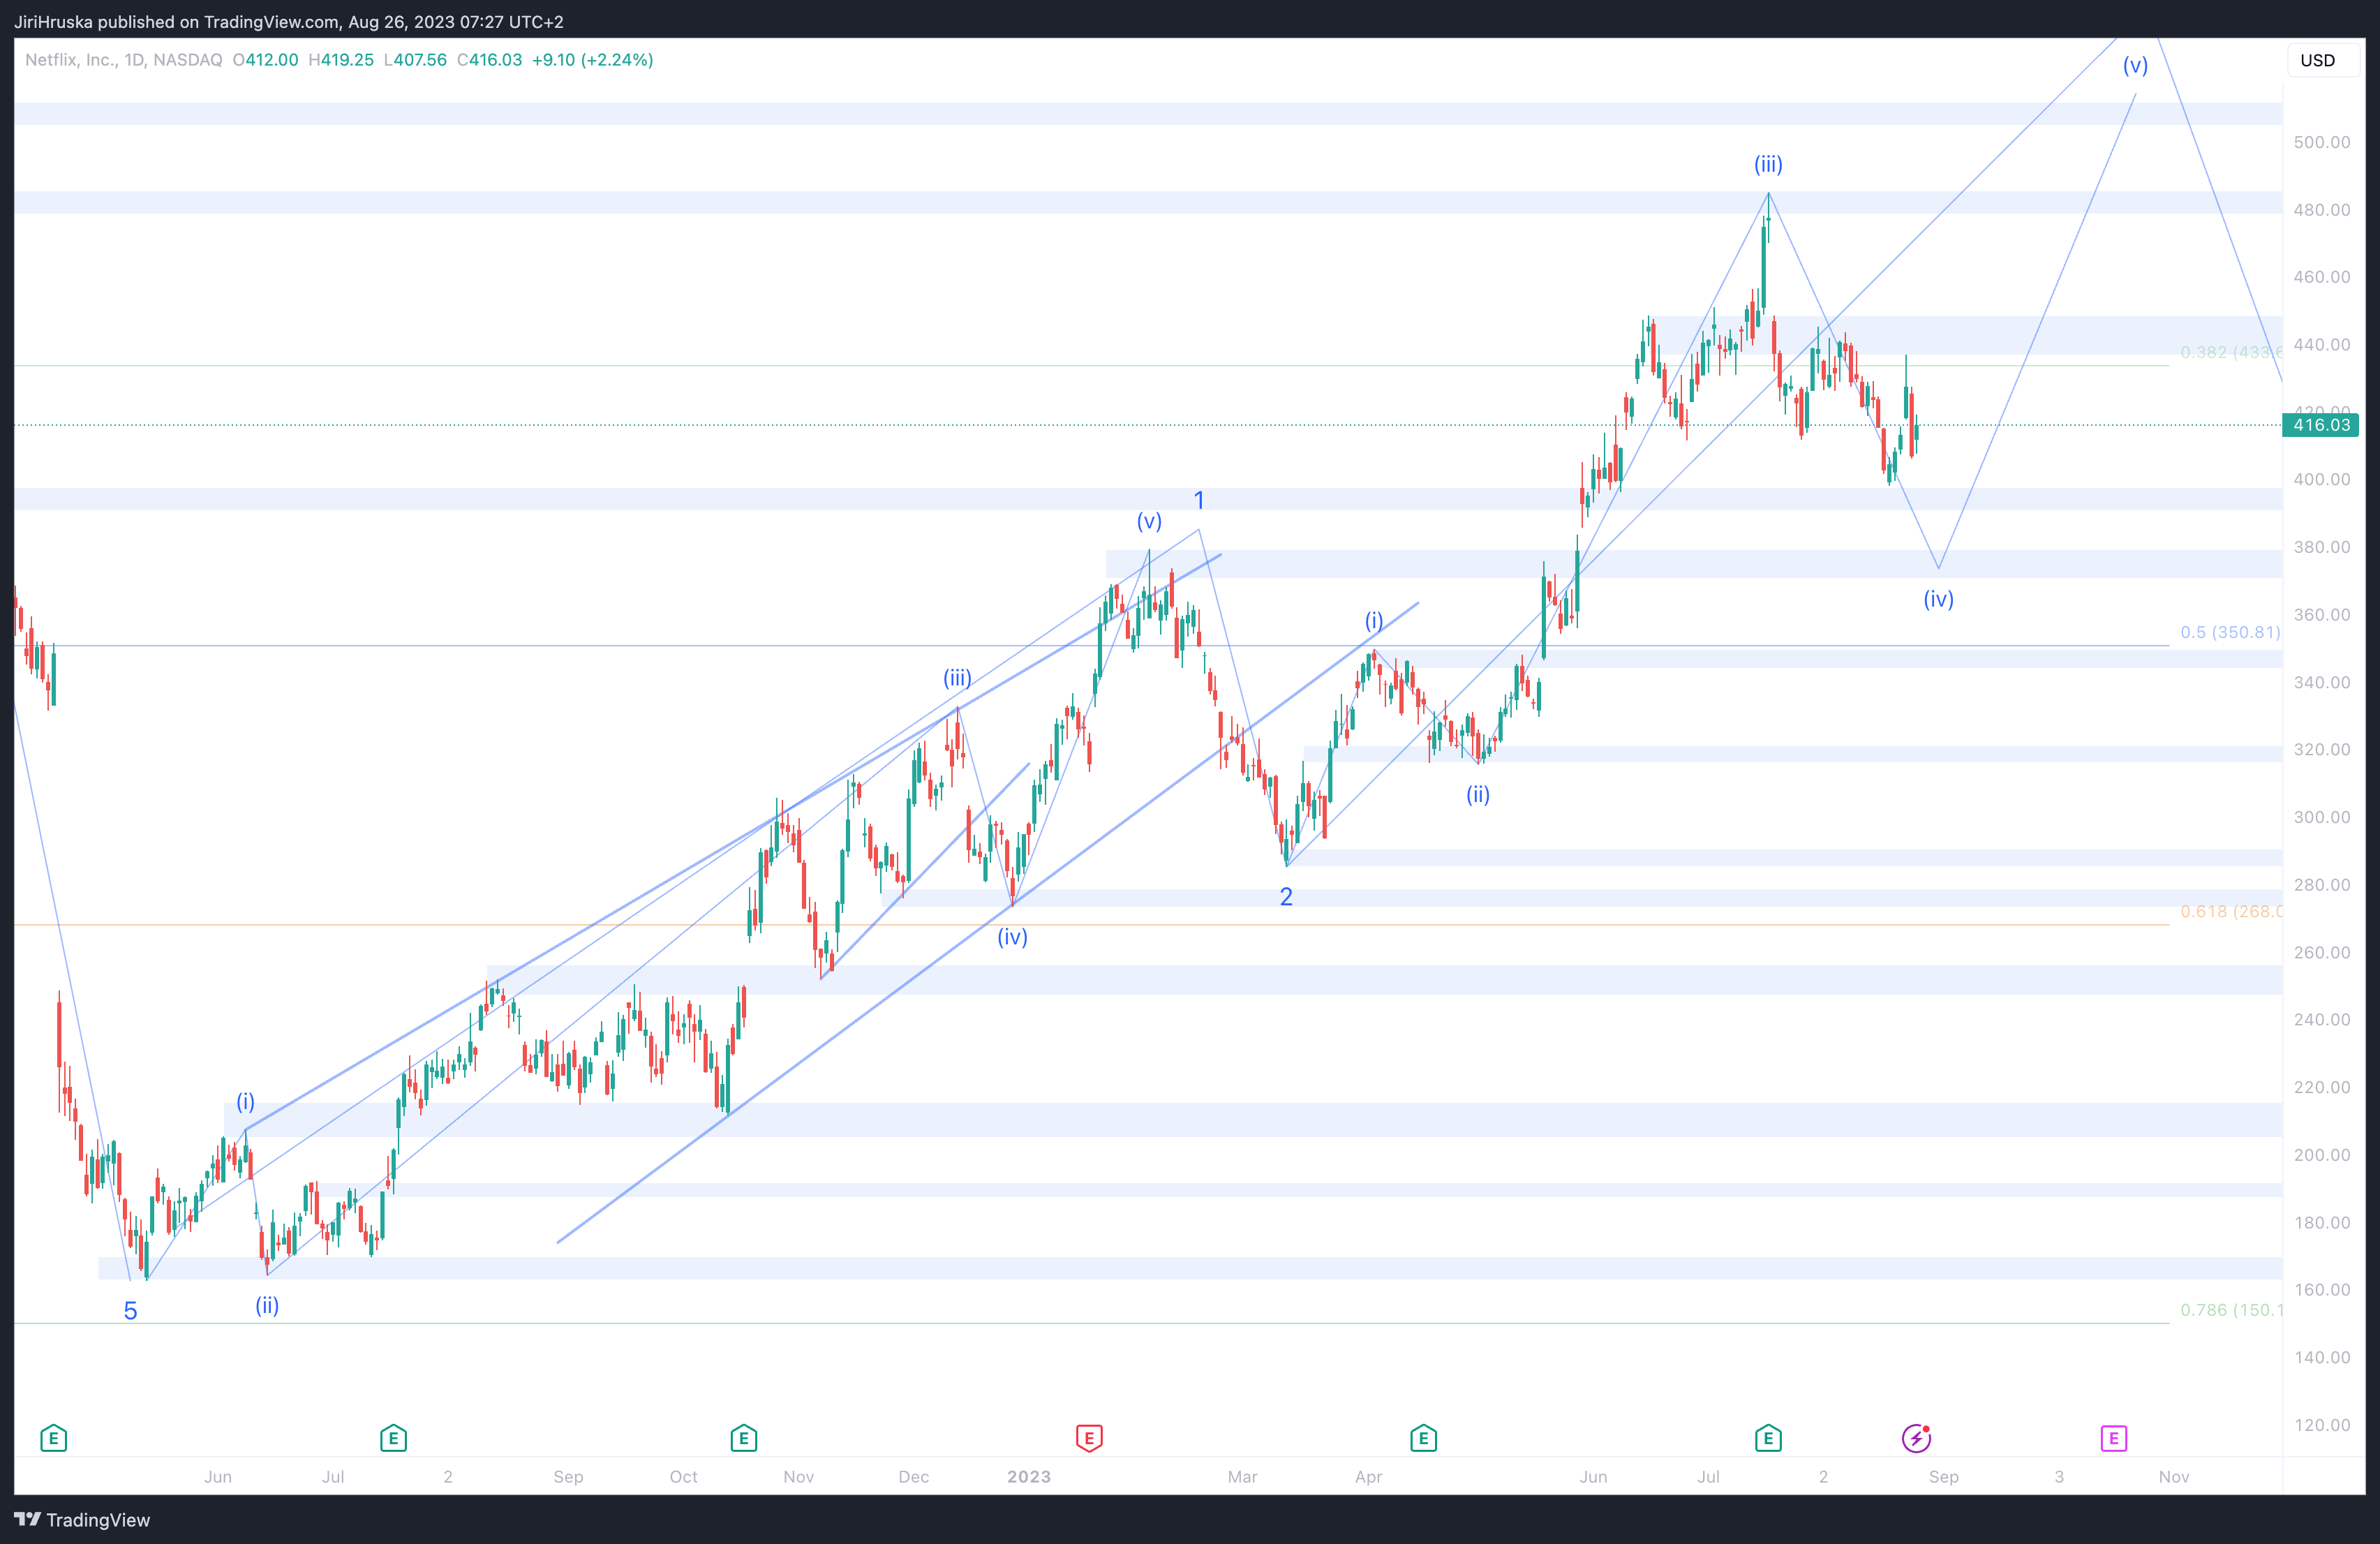Select the wave label 5 at the chart low
Image resolution: width=2380 pixels, height=1544 pixels.
point(130,1311)
